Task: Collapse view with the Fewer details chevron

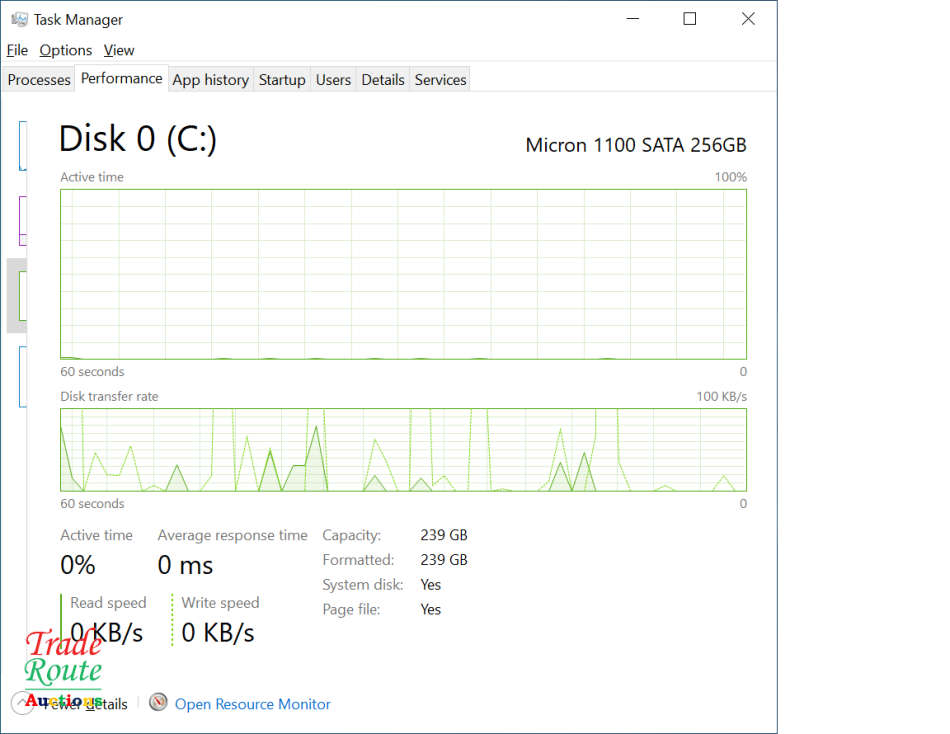Action: [x=22, y=703]
